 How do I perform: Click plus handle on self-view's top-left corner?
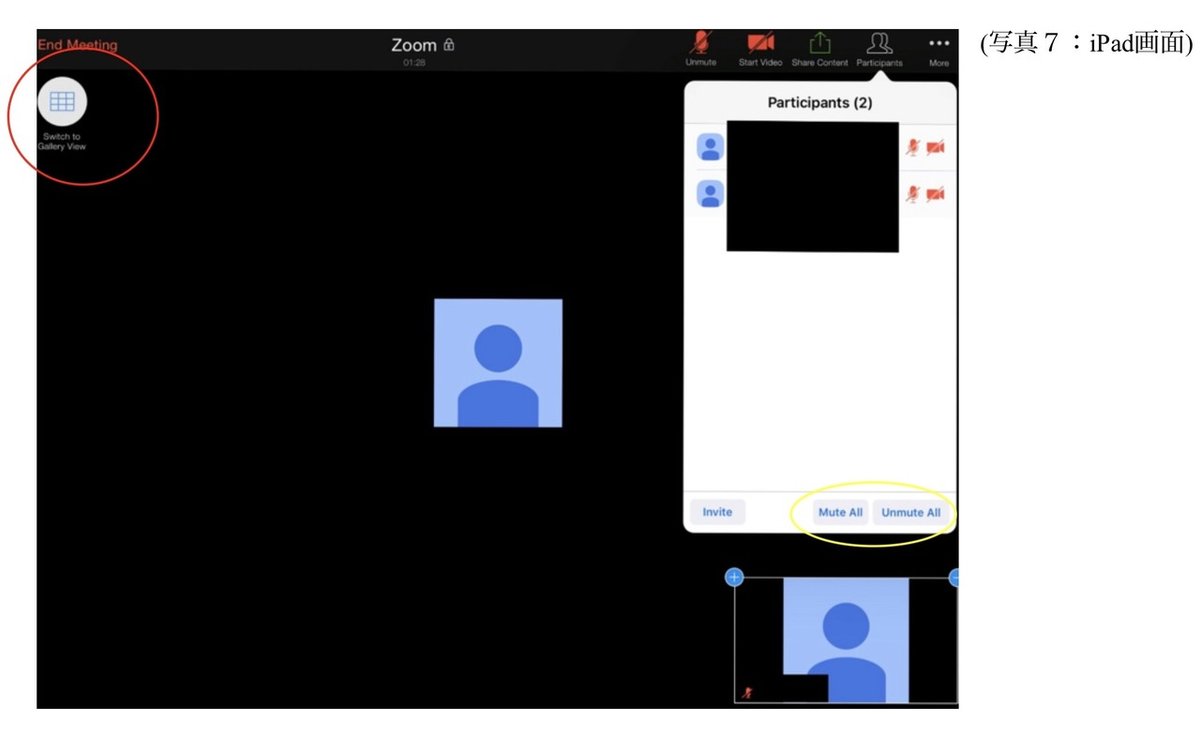(734, 577)
